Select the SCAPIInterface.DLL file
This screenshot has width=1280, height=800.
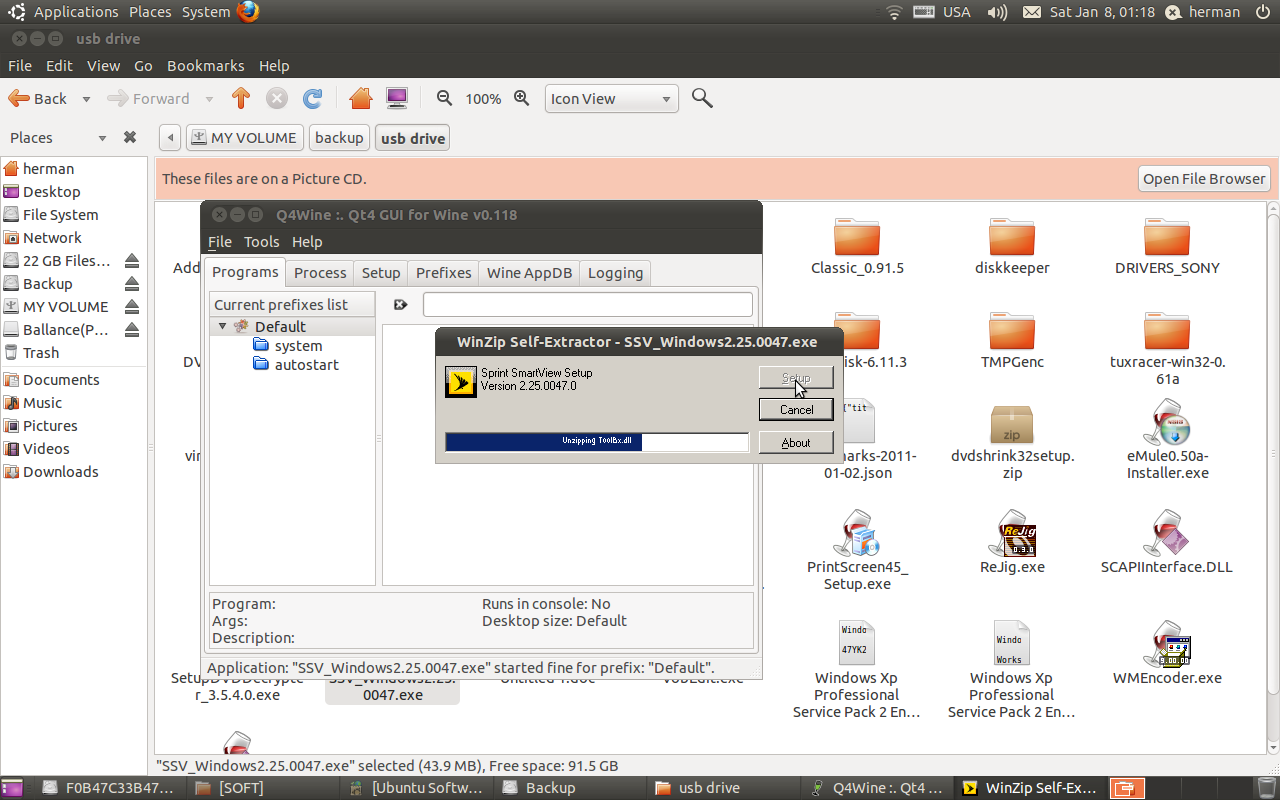(x=1167, y=542)
